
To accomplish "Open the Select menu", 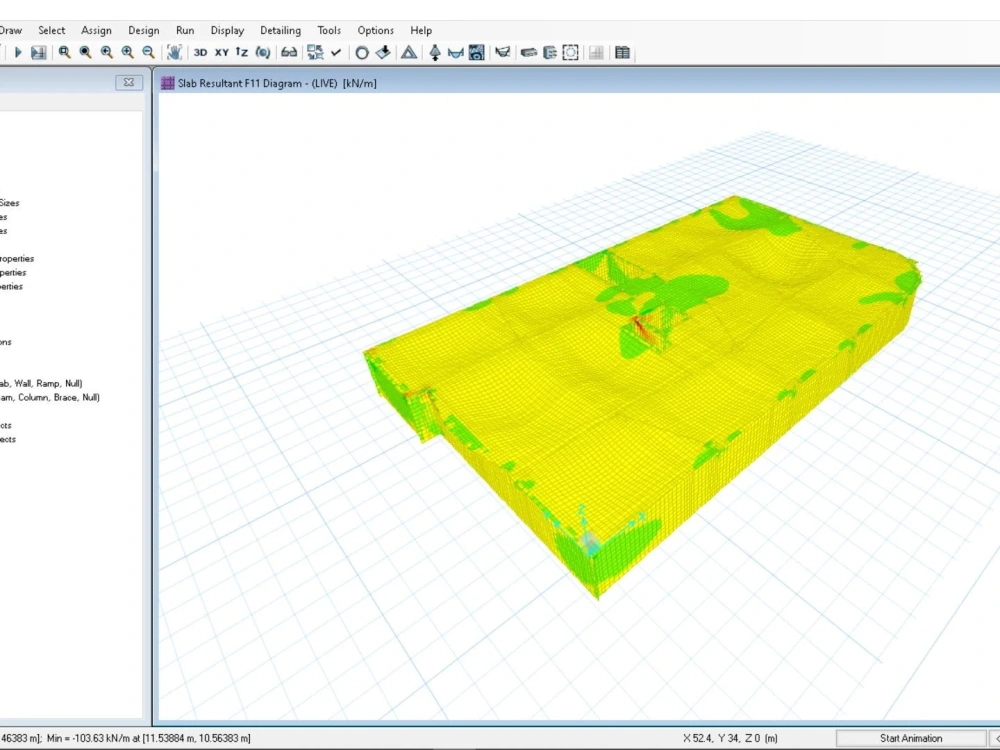I will tap(52, 30).
